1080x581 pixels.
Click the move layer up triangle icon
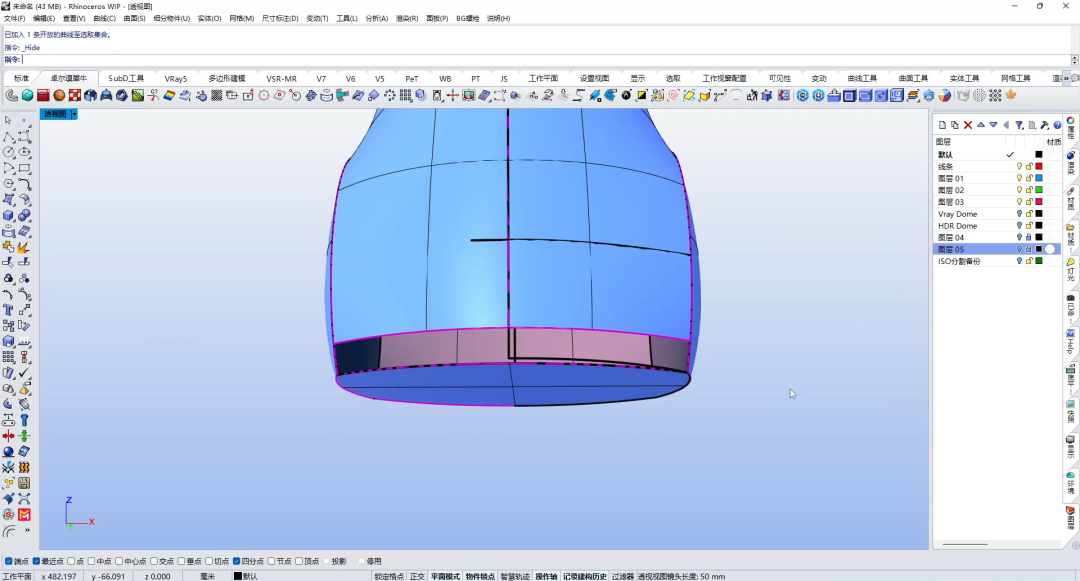point(981,125)
